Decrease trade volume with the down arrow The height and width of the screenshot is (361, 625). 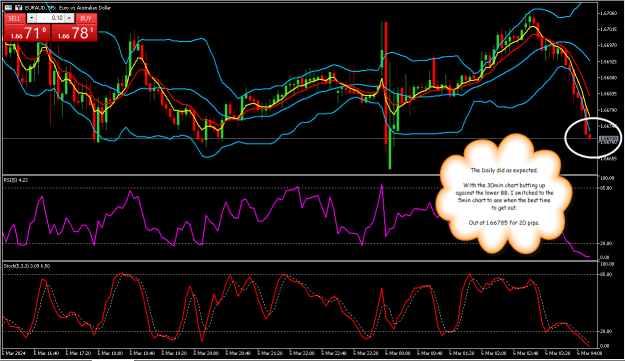click(x=31, y=18)
